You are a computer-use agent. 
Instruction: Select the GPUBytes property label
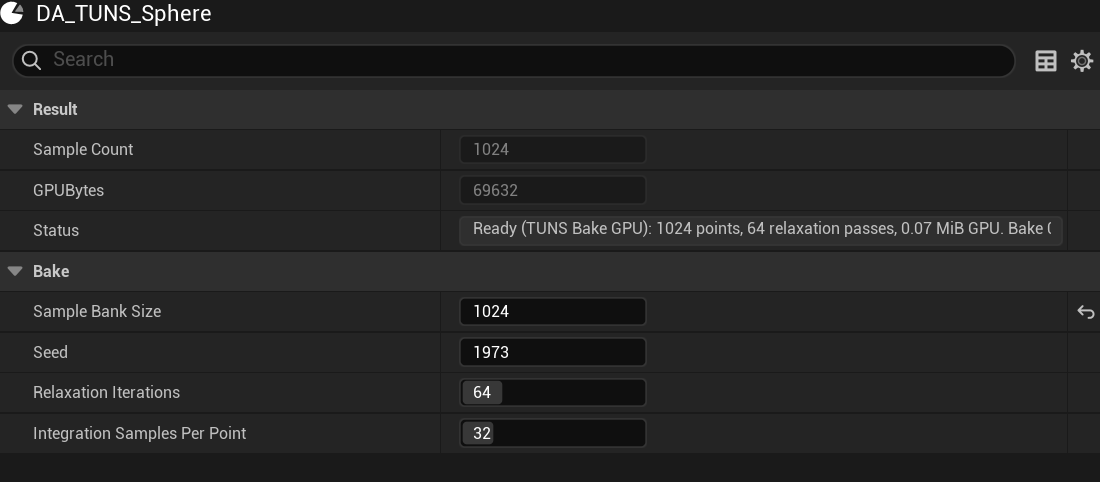[x=68, y=190]
